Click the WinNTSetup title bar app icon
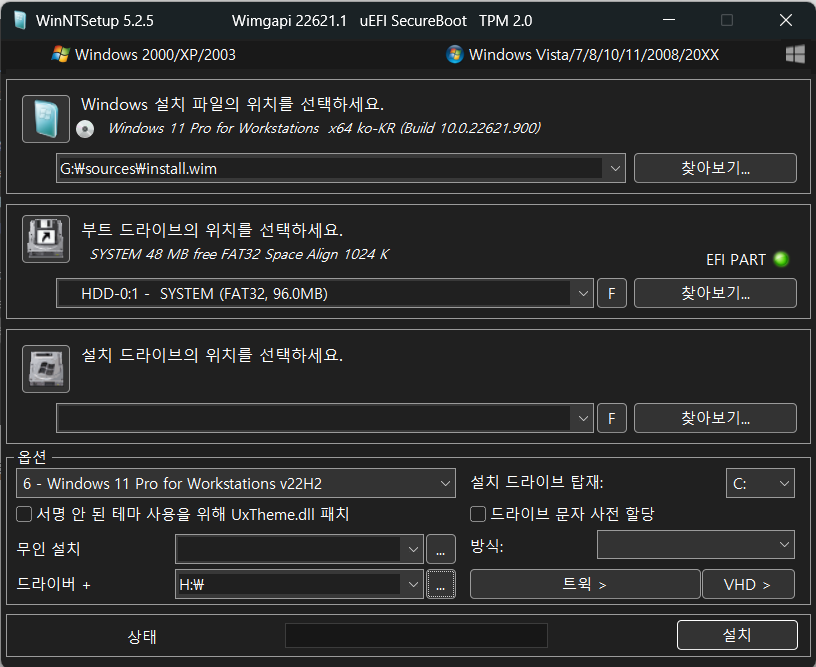816x667 pixels. [x=20, y=20]
